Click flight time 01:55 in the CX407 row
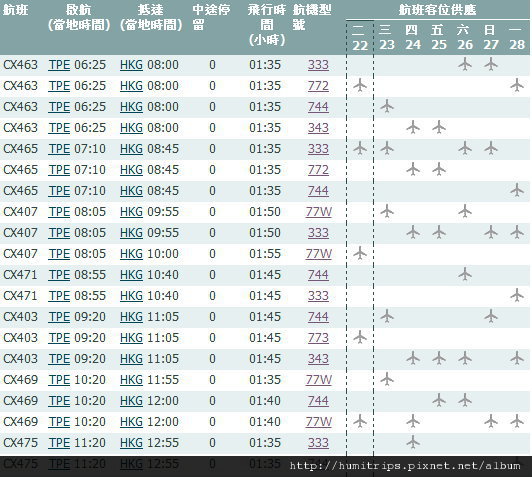This screenshot has height=477, width=532. pos(265,254)
